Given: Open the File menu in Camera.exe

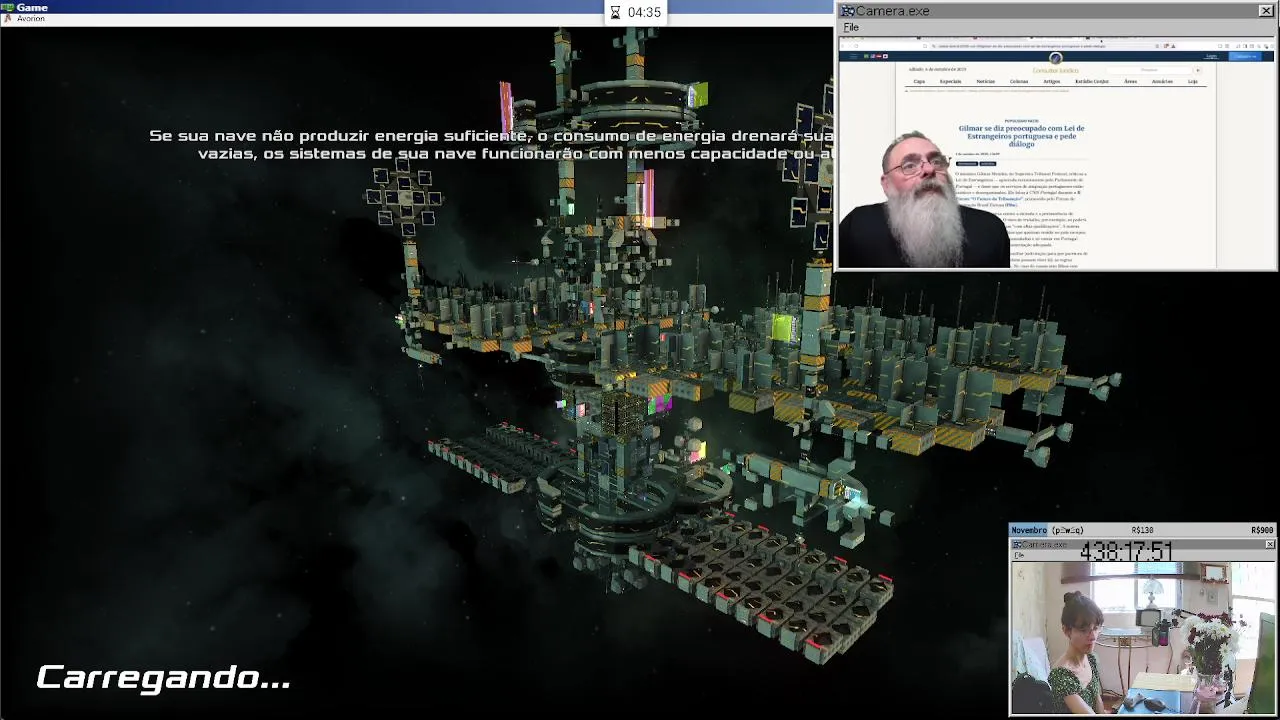Looking at the screenshot, I should click(850, 27).
